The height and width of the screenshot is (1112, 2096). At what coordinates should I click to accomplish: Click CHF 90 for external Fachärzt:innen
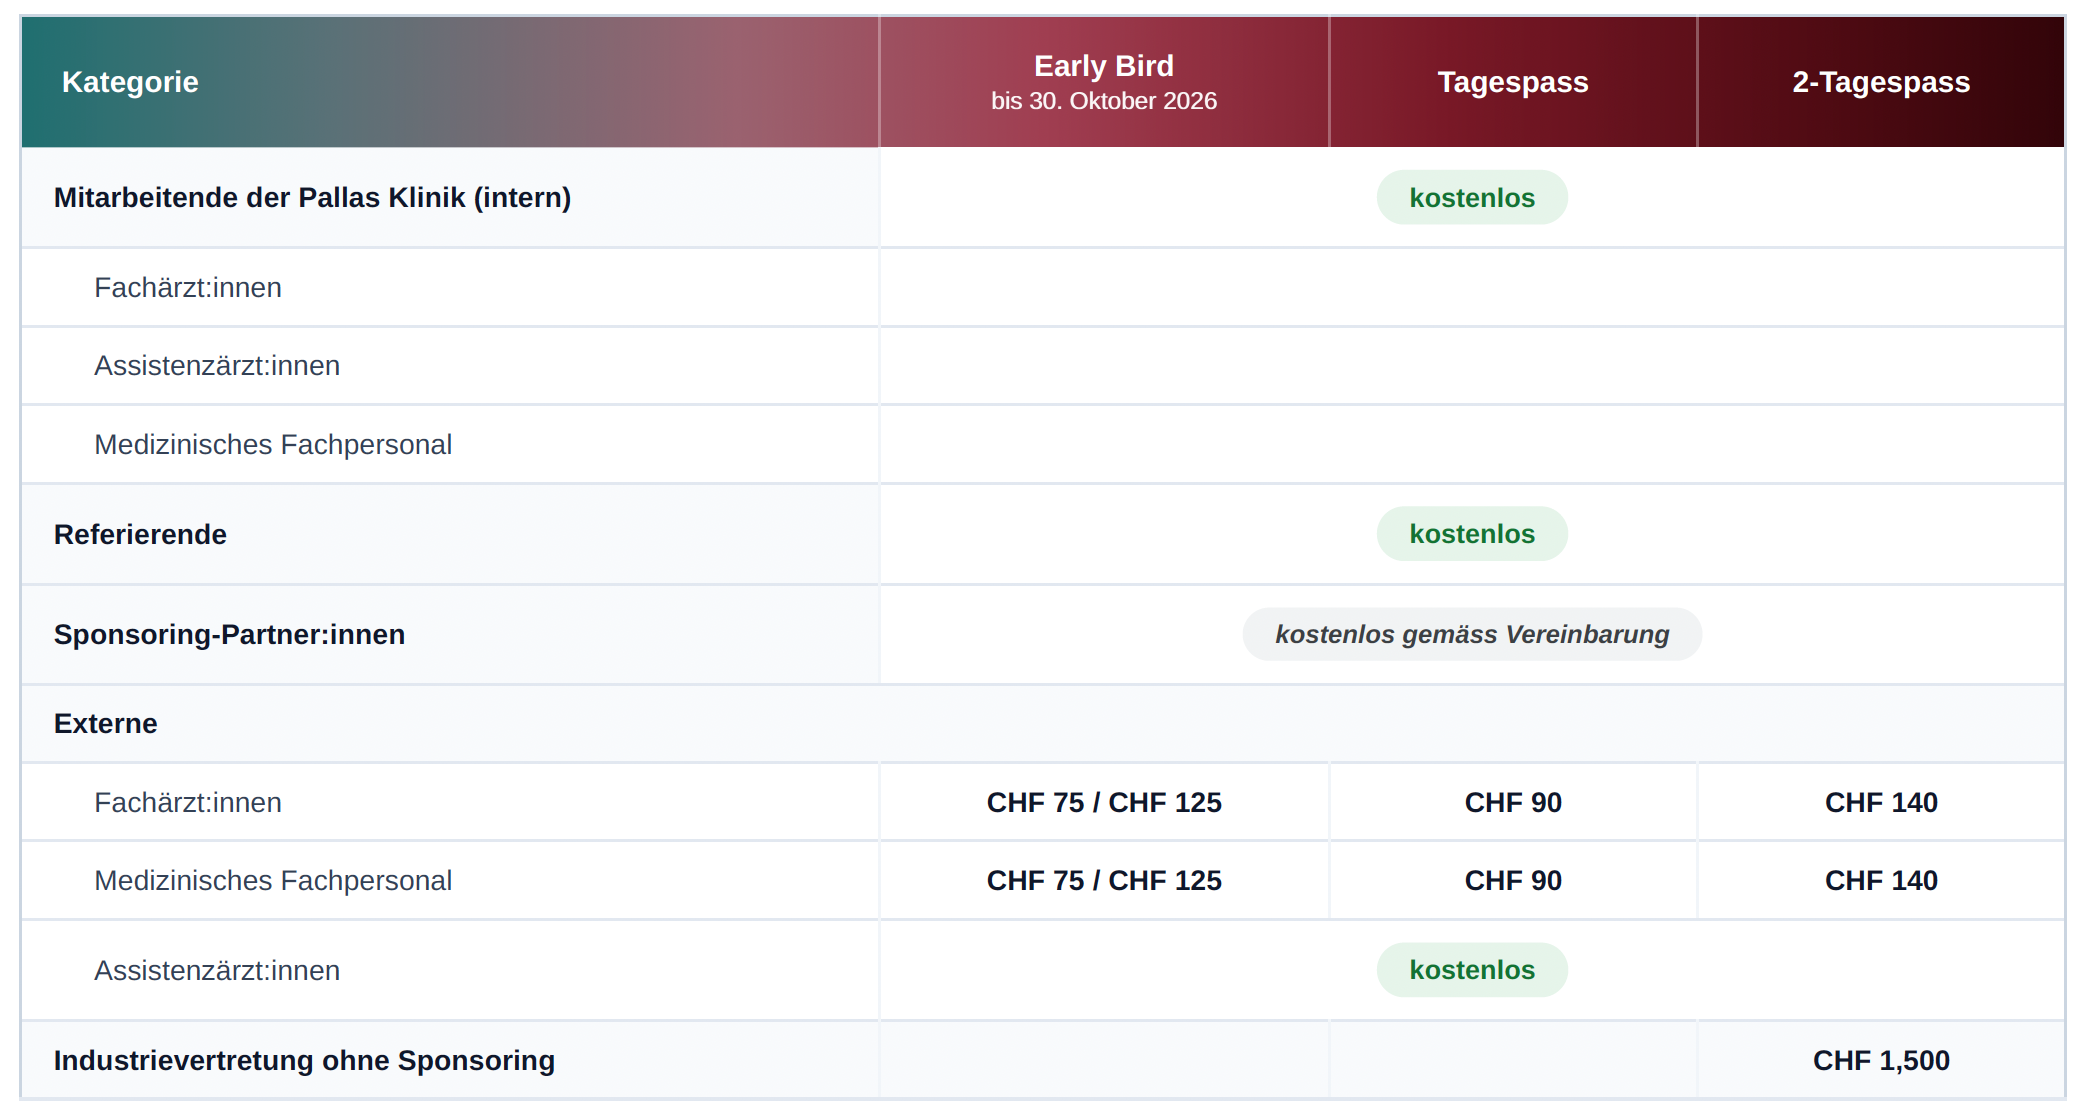(1513, 803)
